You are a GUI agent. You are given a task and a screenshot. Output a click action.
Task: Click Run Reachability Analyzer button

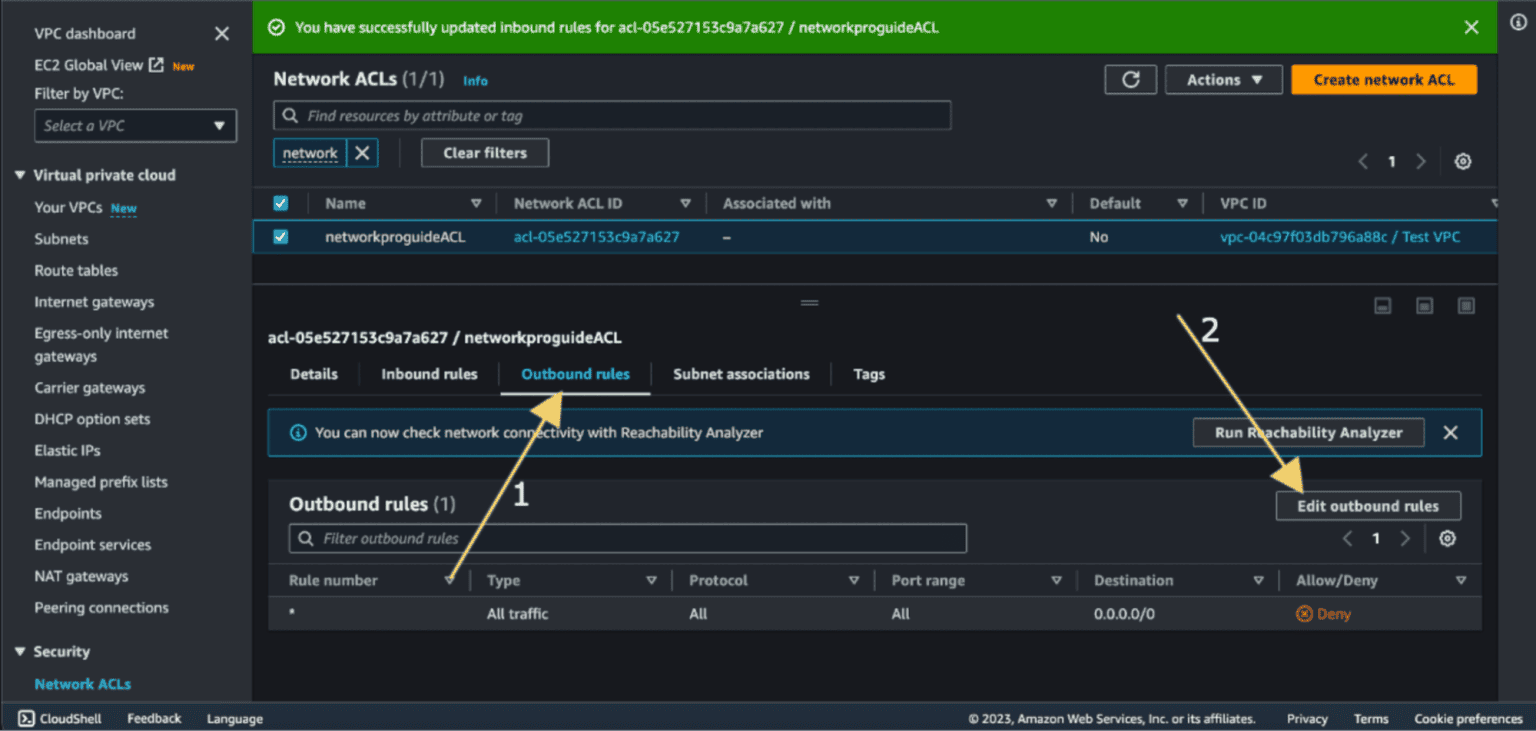click(1308, 433)
